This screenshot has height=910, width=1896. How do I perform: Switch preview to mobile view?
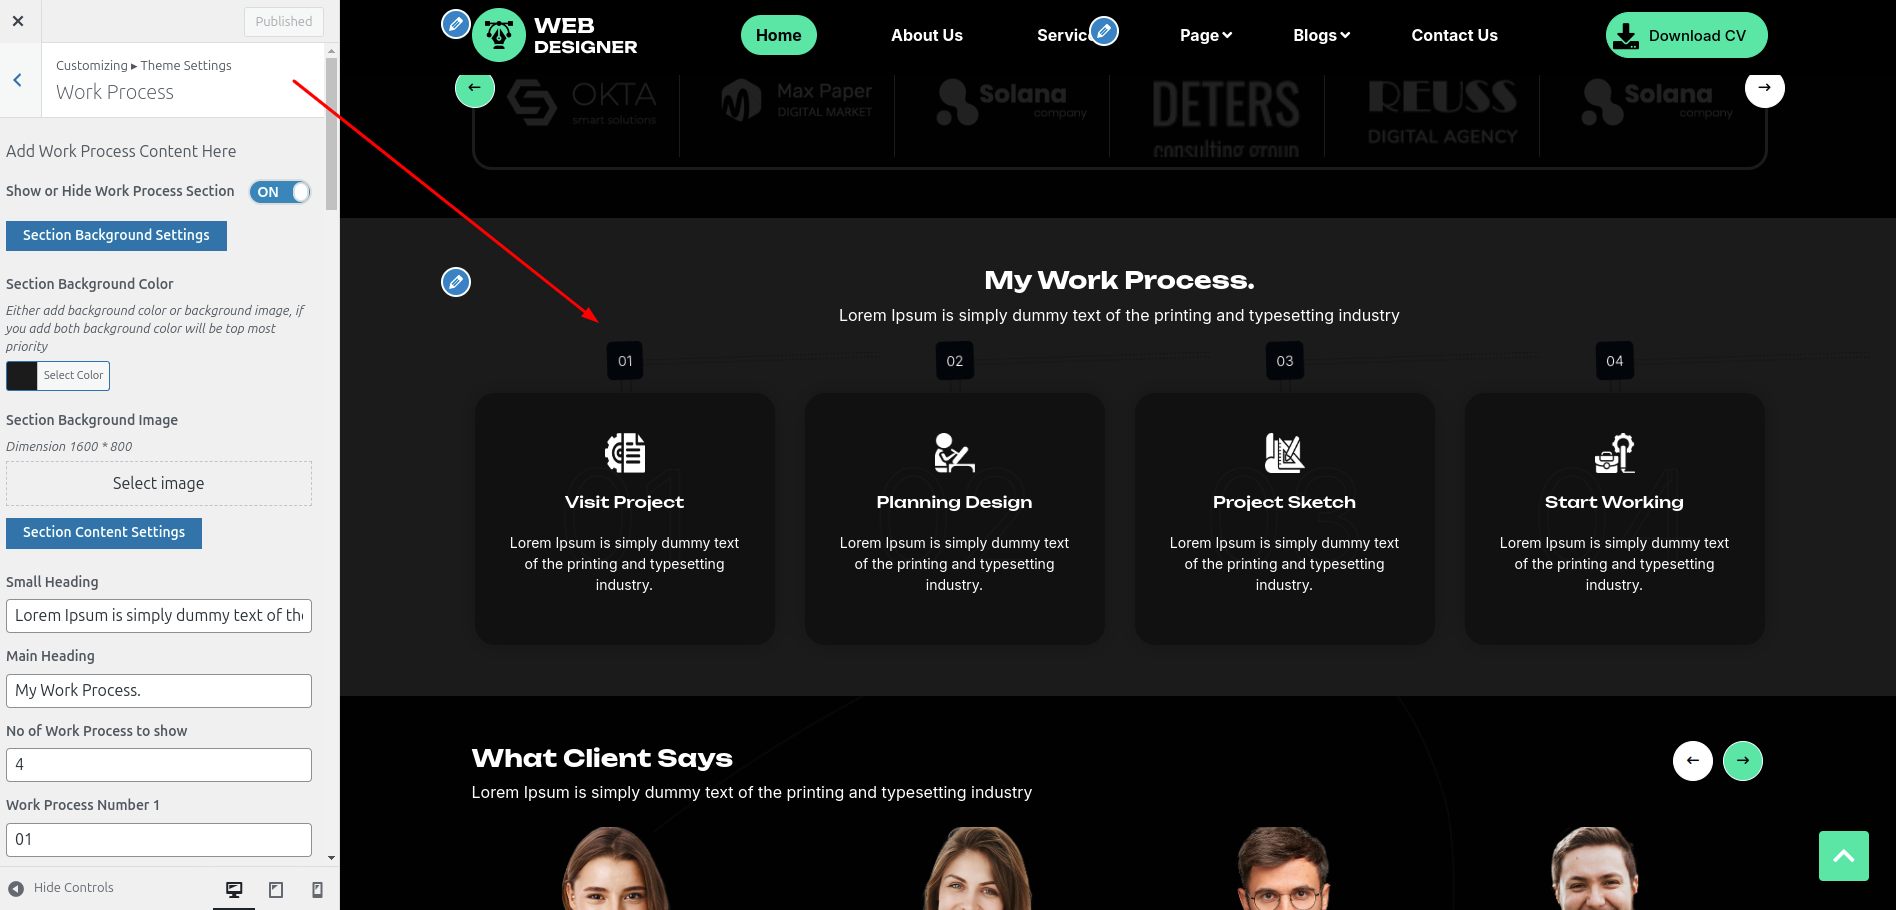click(317, 887)
